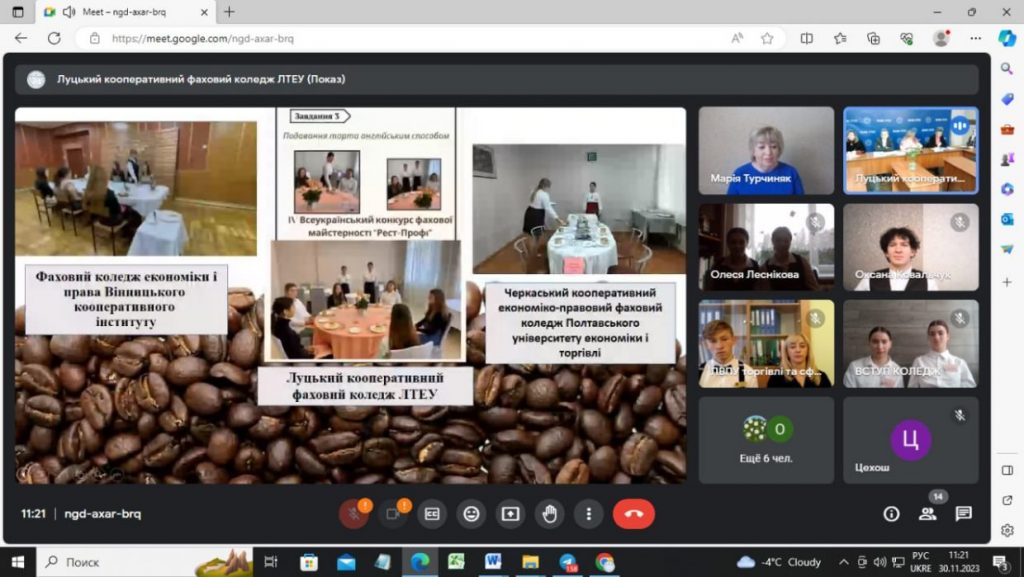Image resolution: width=1024 pixels, height=577 pixels.
Task: Open Microsoft Word from the taskbar
Action: pyautogui.click(x=493, y=562)
